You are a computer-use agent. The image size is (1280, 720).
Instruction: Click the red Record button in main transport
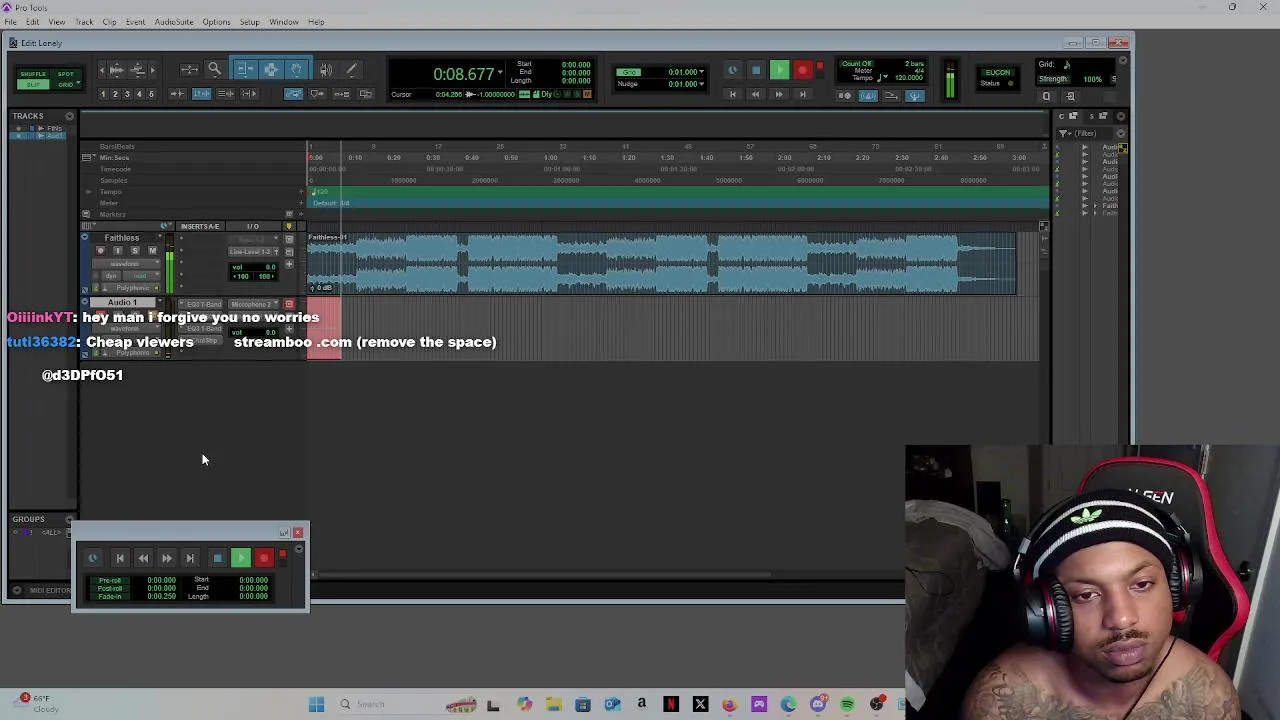(803, 69)
